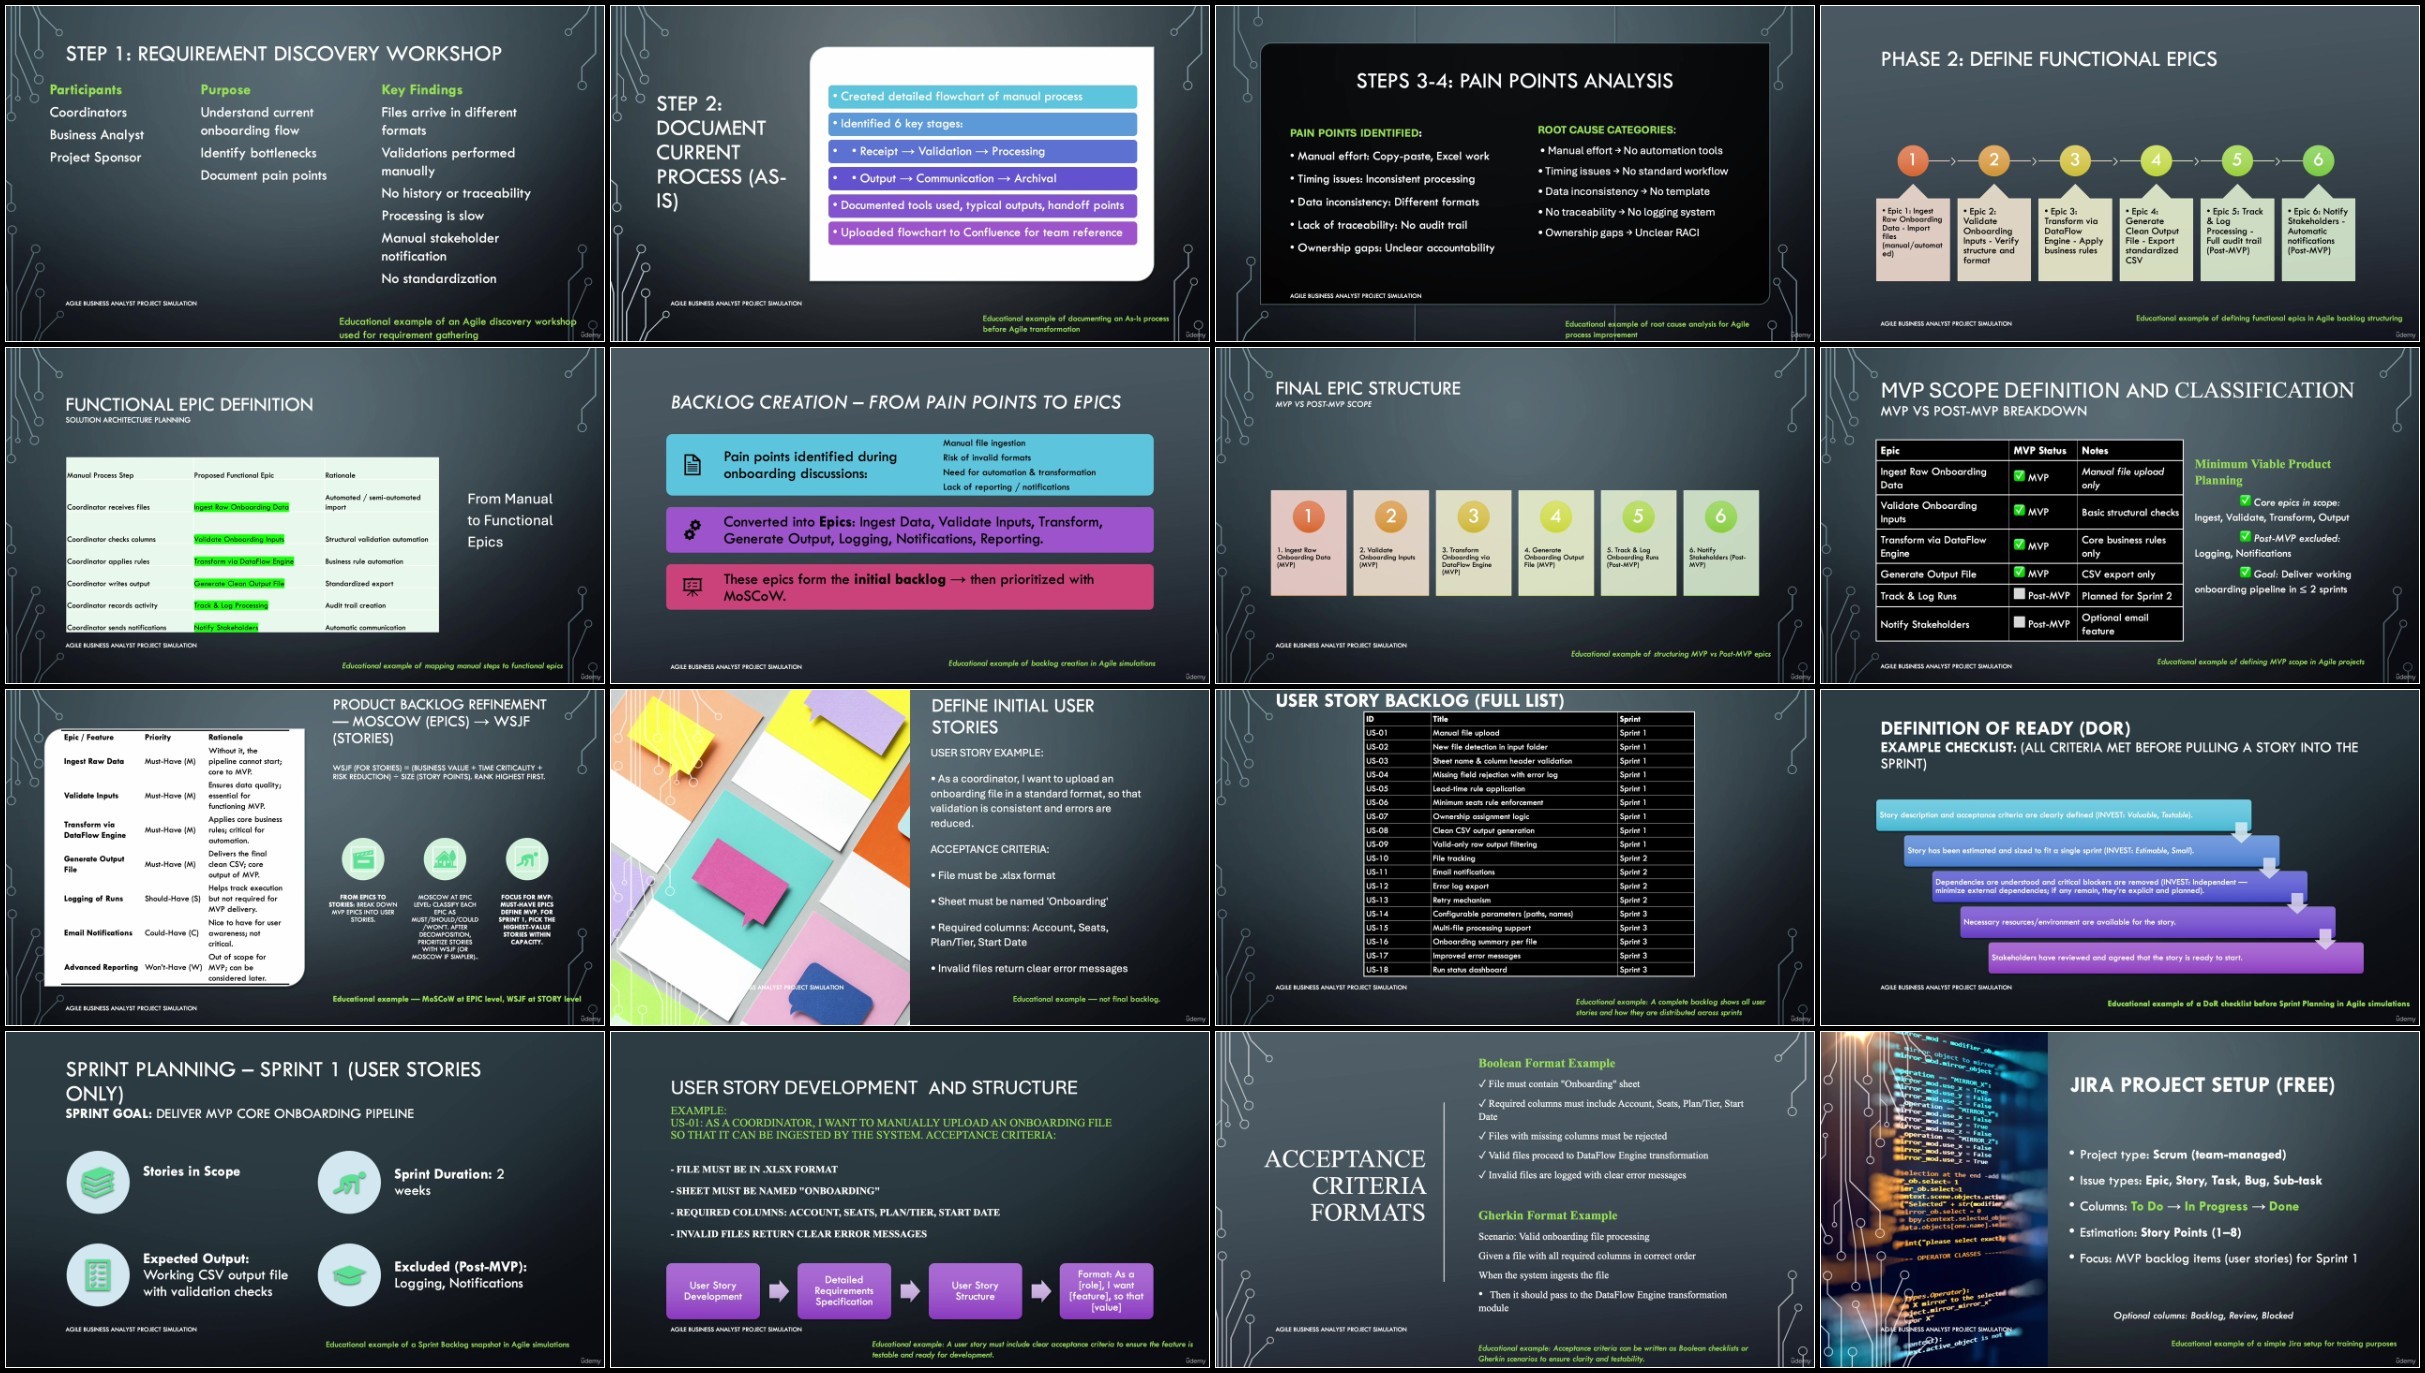Click the From Epics to Stories clapperboard icon

(x=363, y=859)
